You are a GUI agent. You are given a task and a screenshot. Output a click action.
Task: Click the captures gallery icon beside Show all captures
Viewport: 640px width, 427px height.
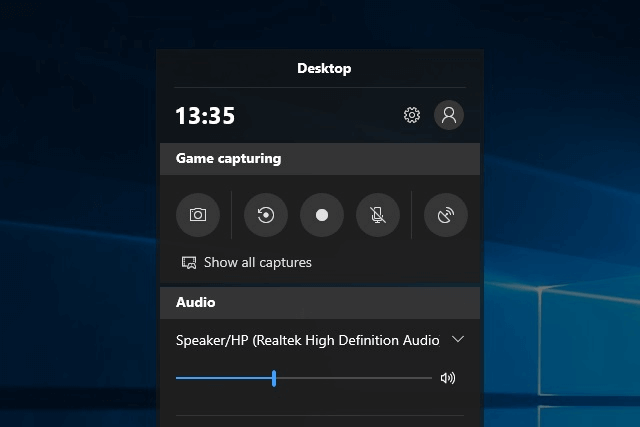(x=189, y=262)
